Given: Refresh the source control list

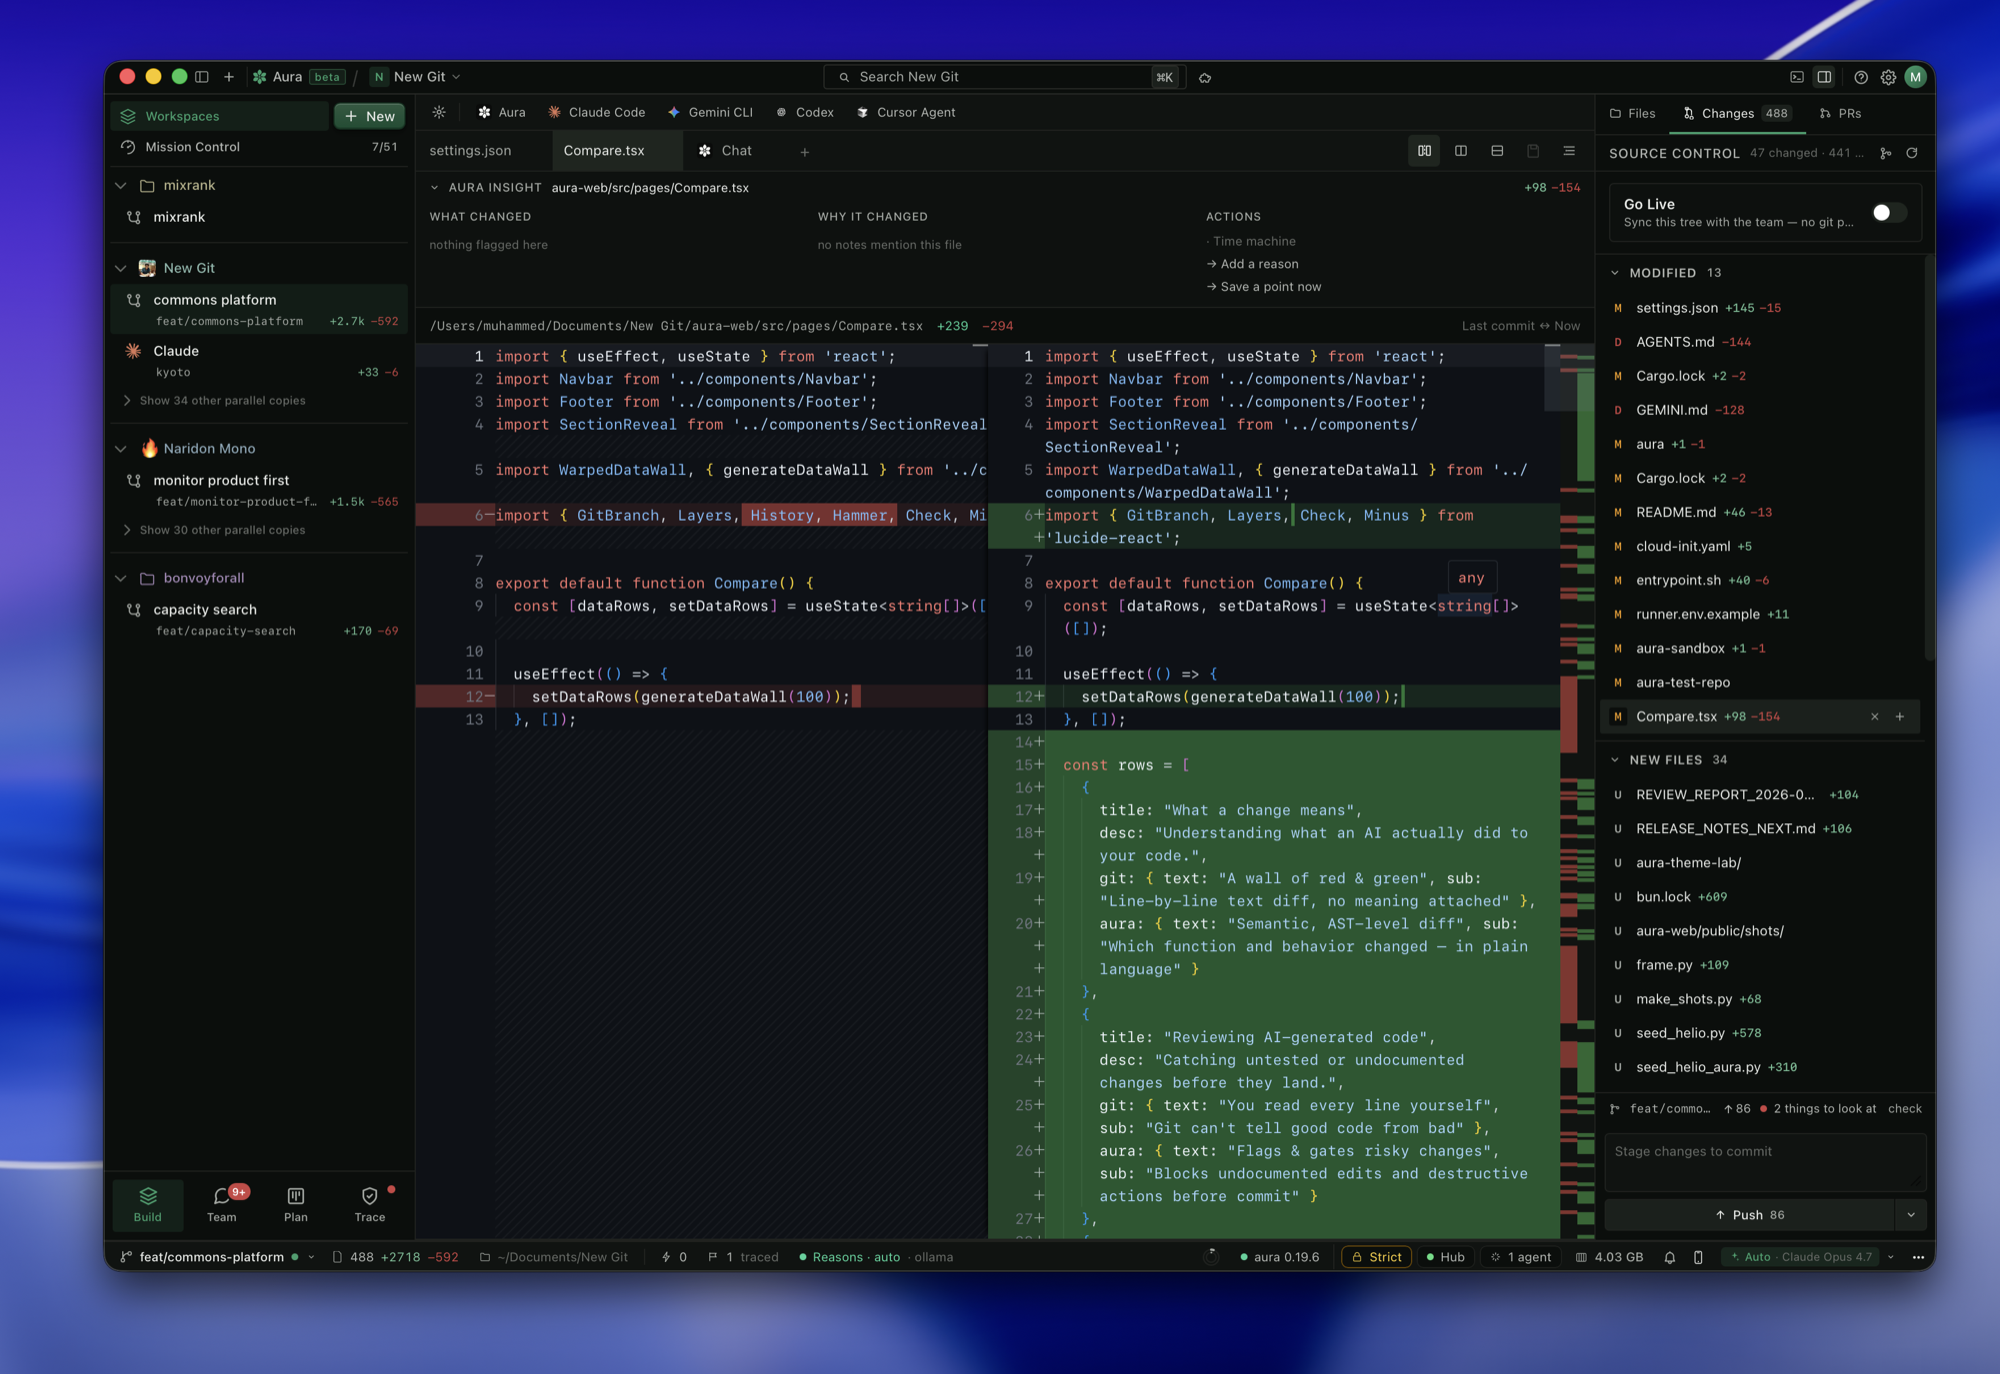Looking at the screenshot, I should point(1912,153).
